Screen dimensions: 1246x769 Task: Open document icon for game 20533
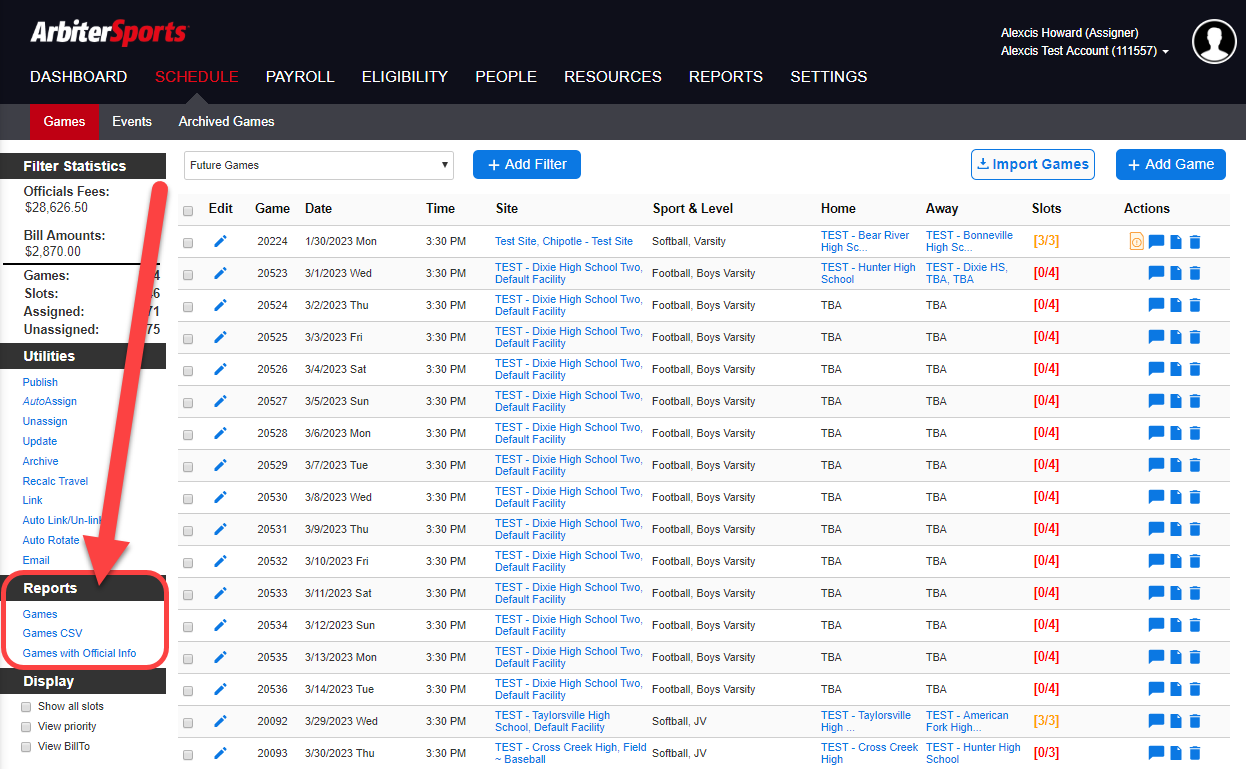(x=1176, y=593)
